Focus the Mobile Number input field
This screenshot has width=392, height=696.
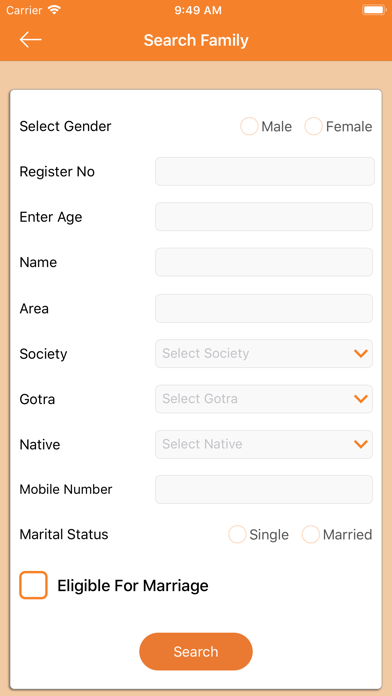click(264, 490)
